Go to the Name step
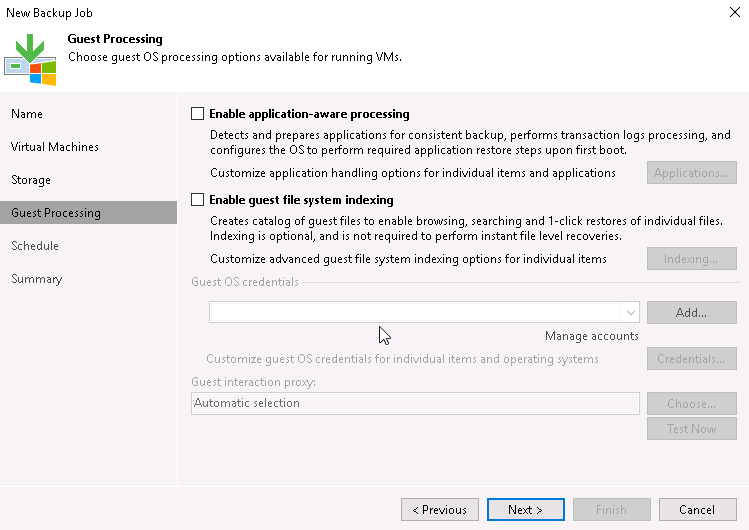The image size is (749, 530). tap(27, 114)
